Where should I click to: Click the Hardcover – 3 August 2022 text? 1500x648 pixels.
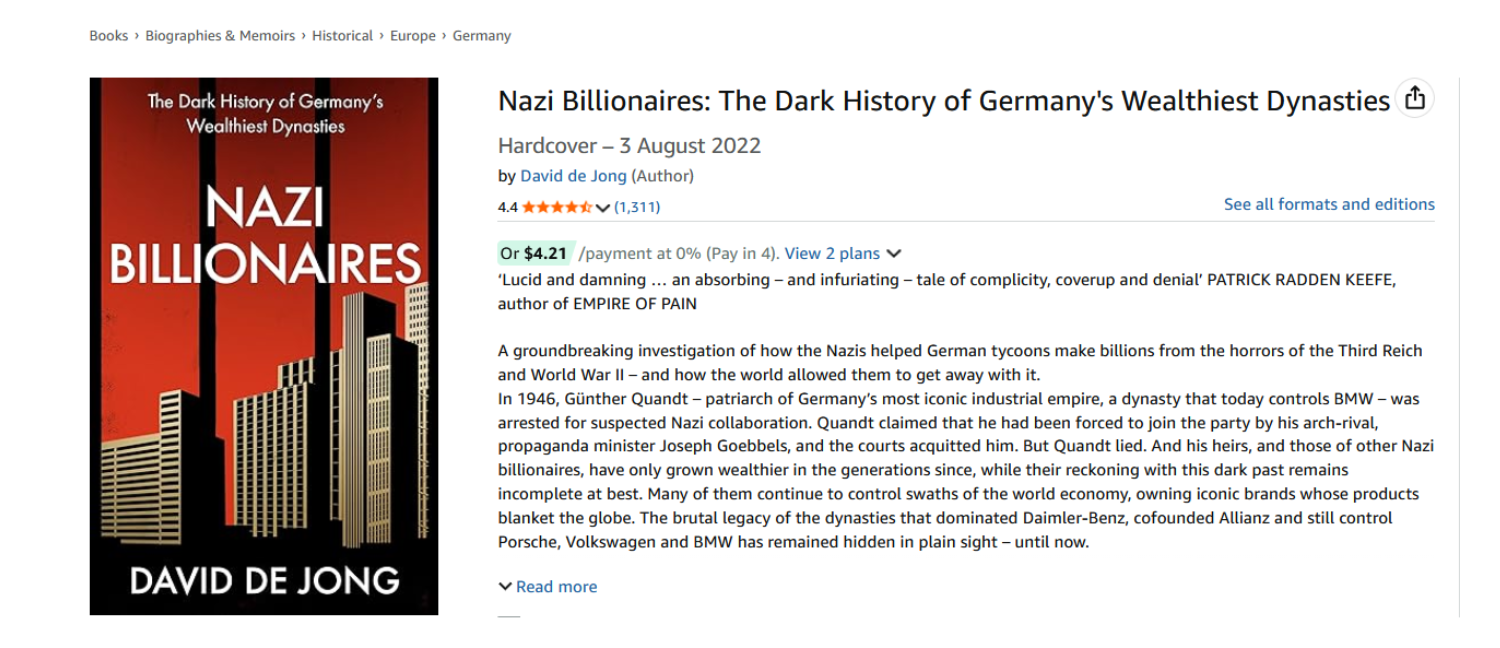(629, 146)
